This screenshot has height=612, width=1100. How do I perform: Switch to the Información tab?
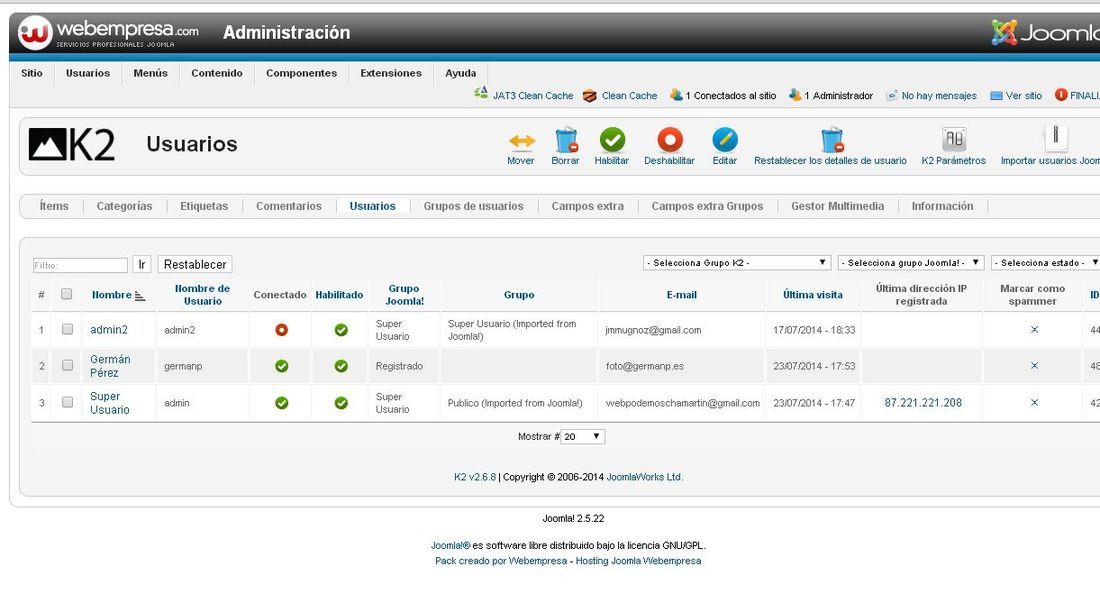point(942,206)
